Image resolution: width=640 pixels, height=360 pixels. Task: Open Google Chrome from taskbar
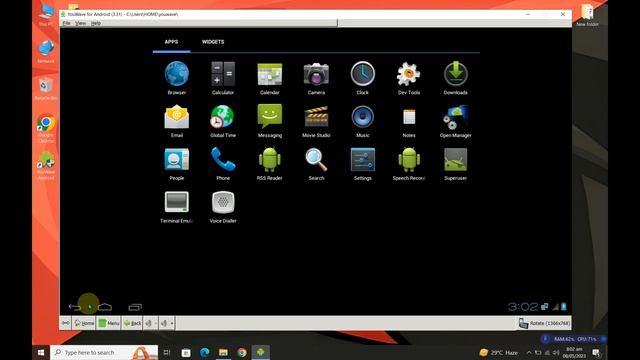tap(242, 352)
